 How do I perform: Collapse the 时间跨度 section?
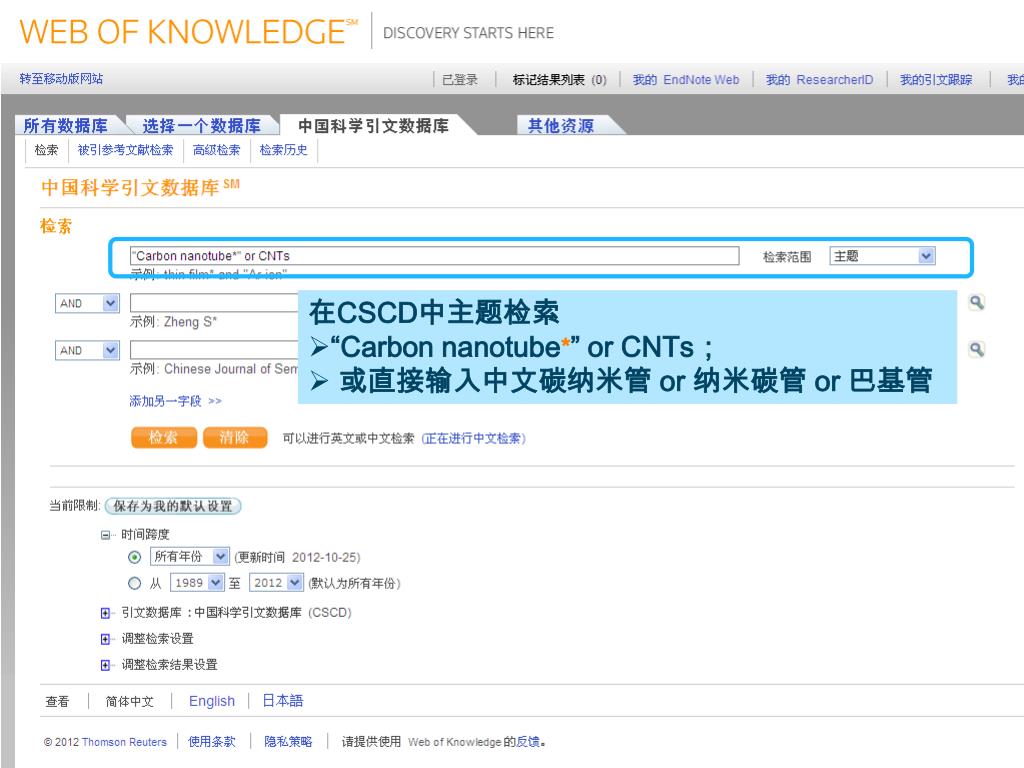point(105,535)
